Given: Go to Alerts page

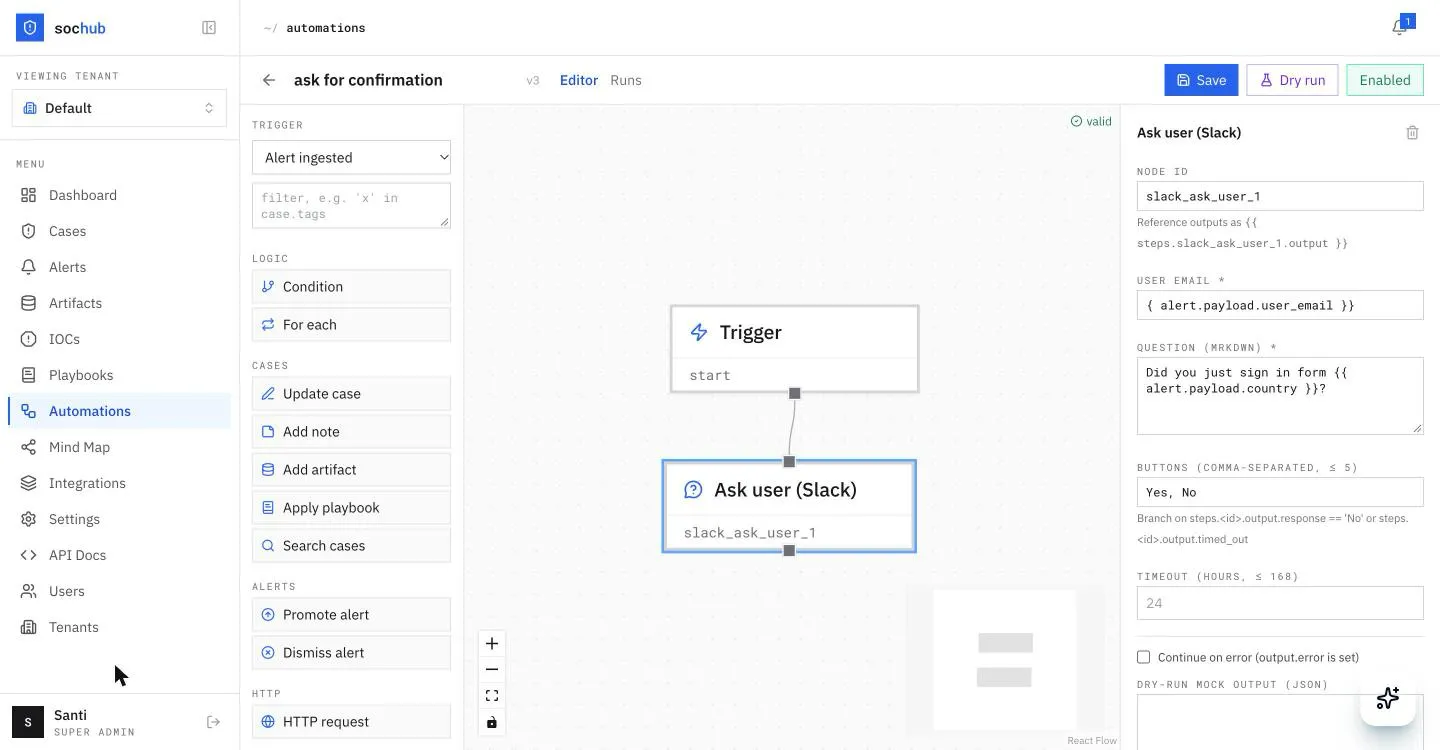Looking at the screenshot, I should point(119,267).
